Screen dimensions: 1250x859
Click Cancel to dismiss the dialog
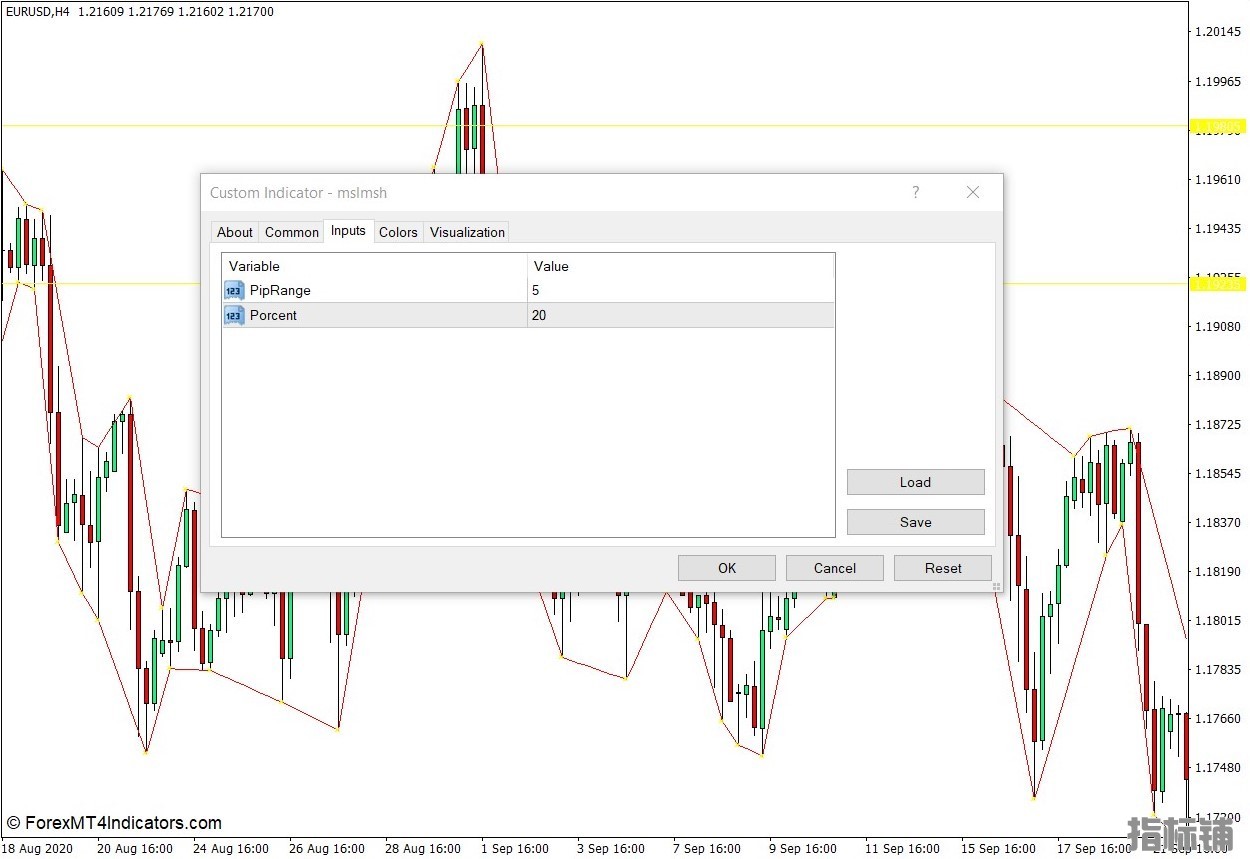pos(835,568)
